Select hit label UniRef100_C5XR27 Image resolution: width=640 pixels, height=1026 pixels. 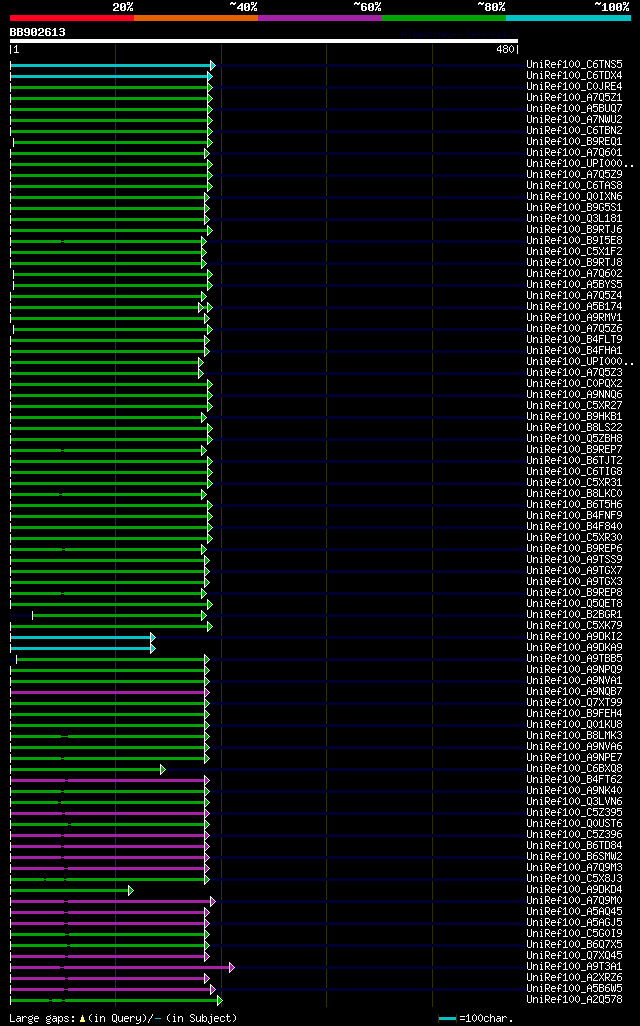pyautogui.click(x=575, y=405)
